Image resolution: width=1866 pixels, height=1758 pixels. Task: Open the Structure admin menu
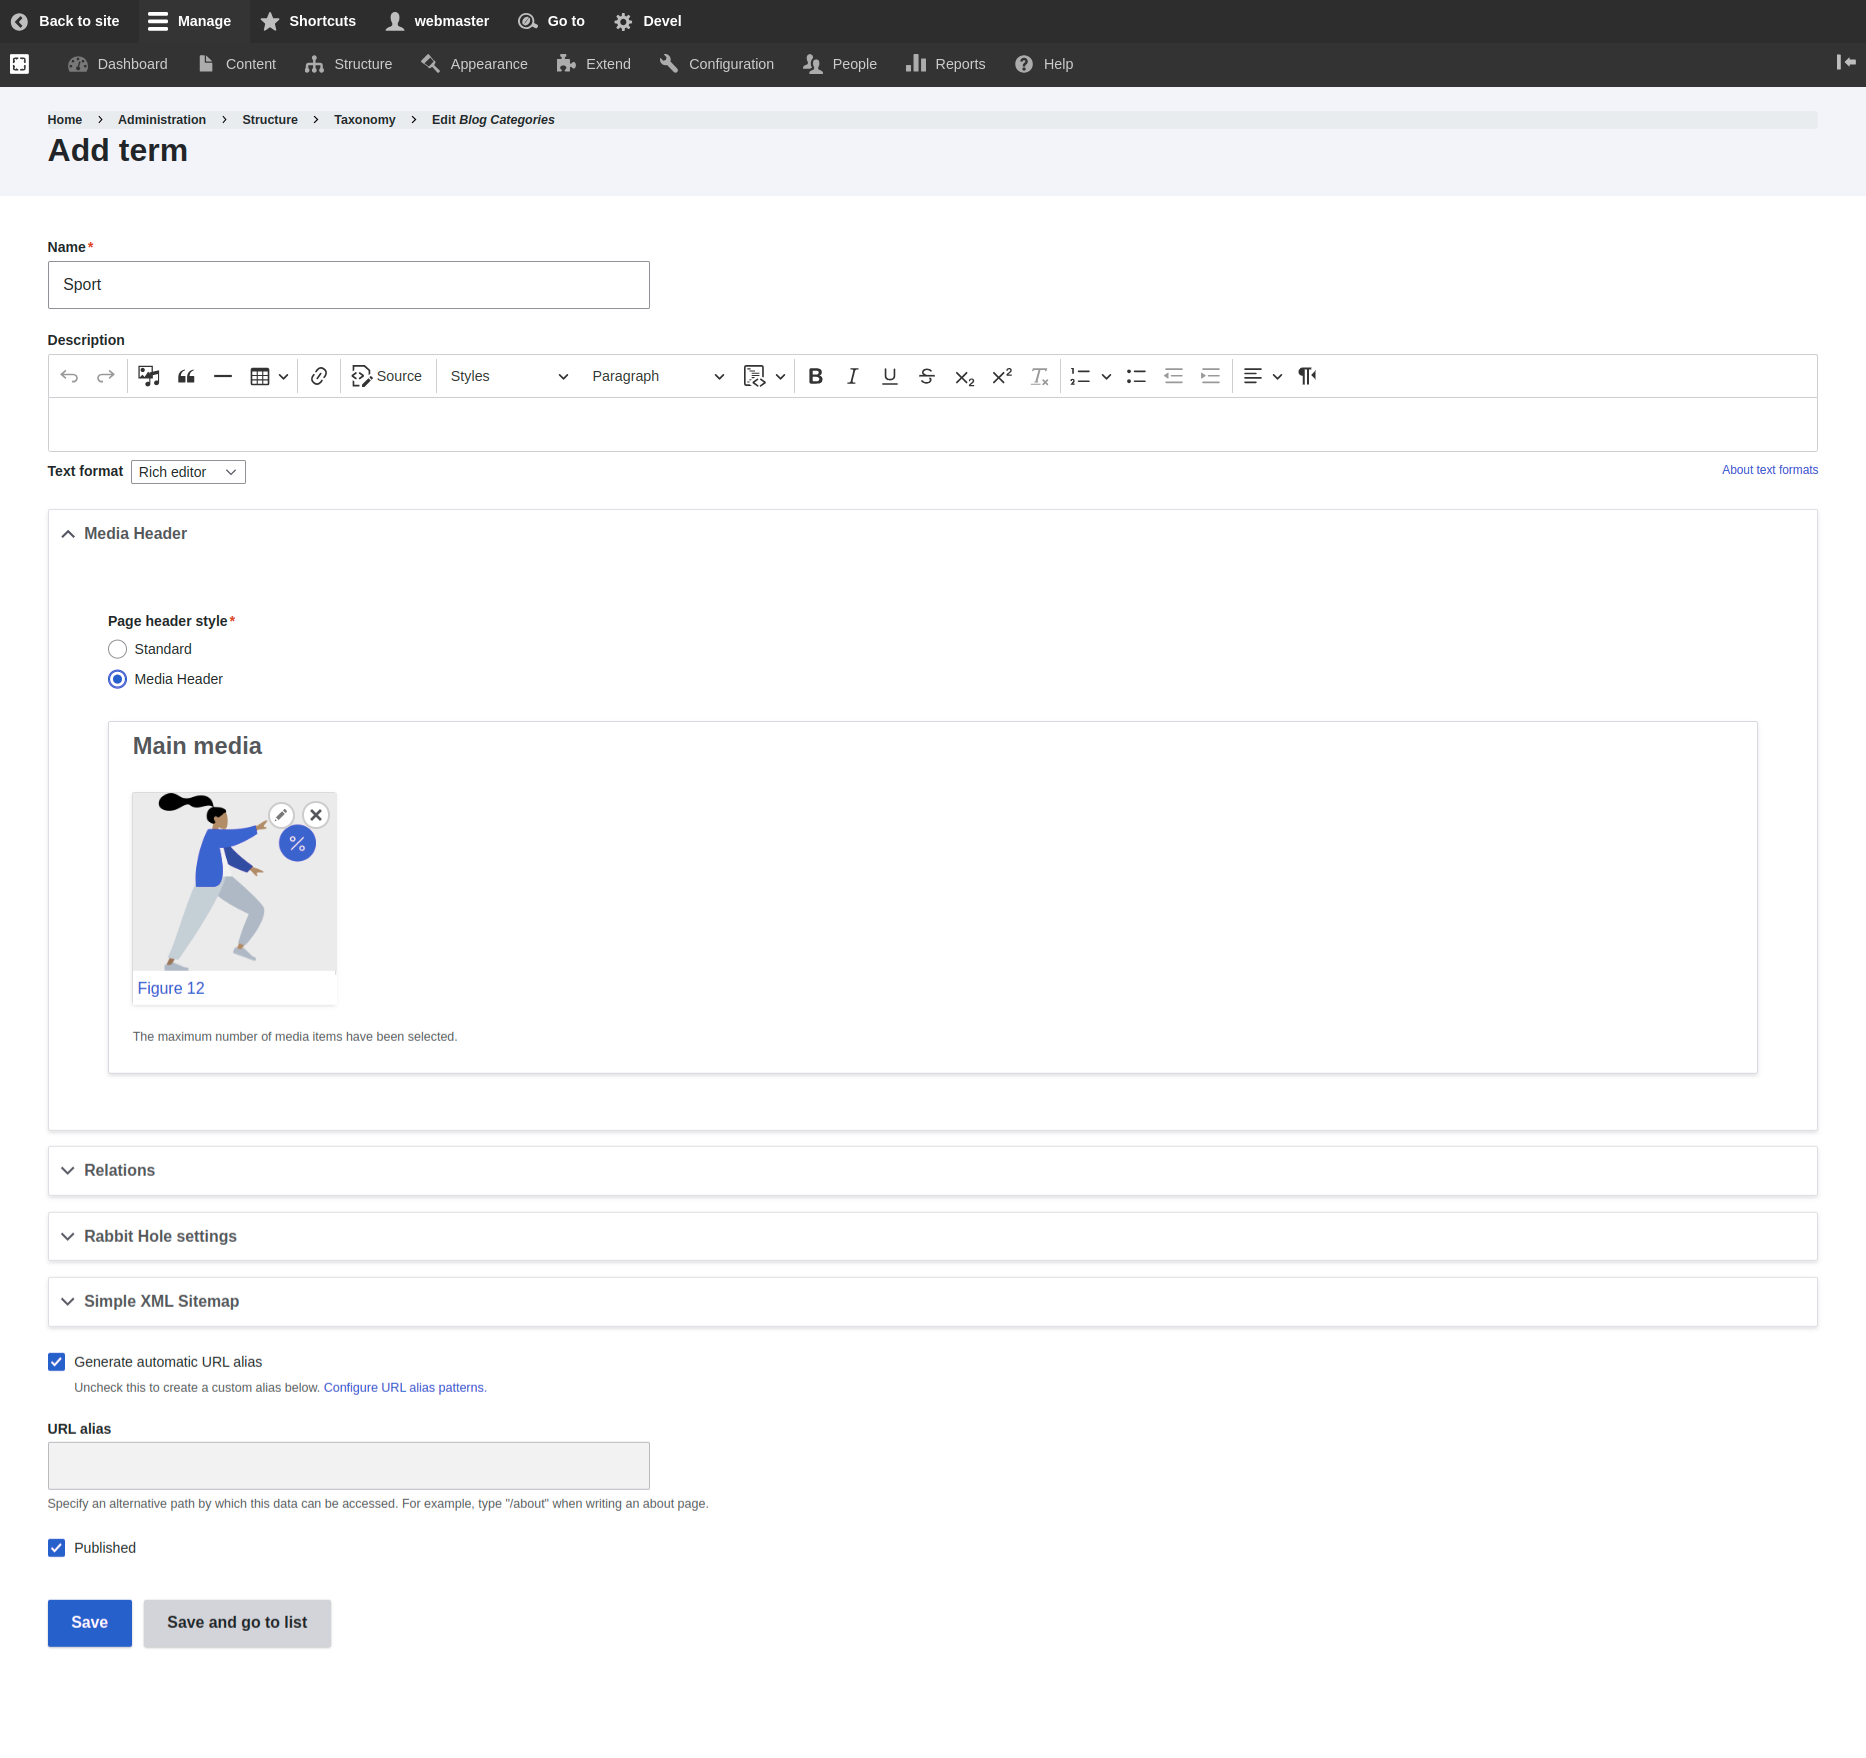point(349,64)
